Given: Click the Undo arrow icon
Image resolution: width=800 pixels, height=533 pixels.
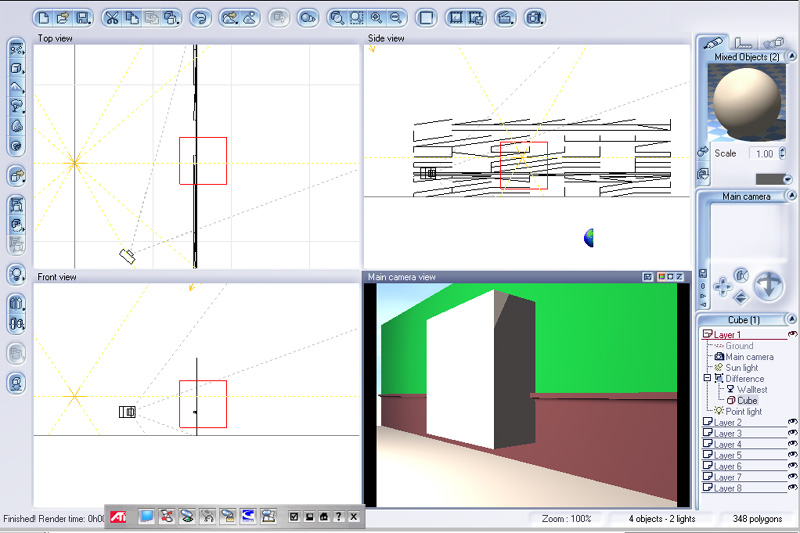Looking at the screenshot, I should pyautogui.click(x=200, y=17).
